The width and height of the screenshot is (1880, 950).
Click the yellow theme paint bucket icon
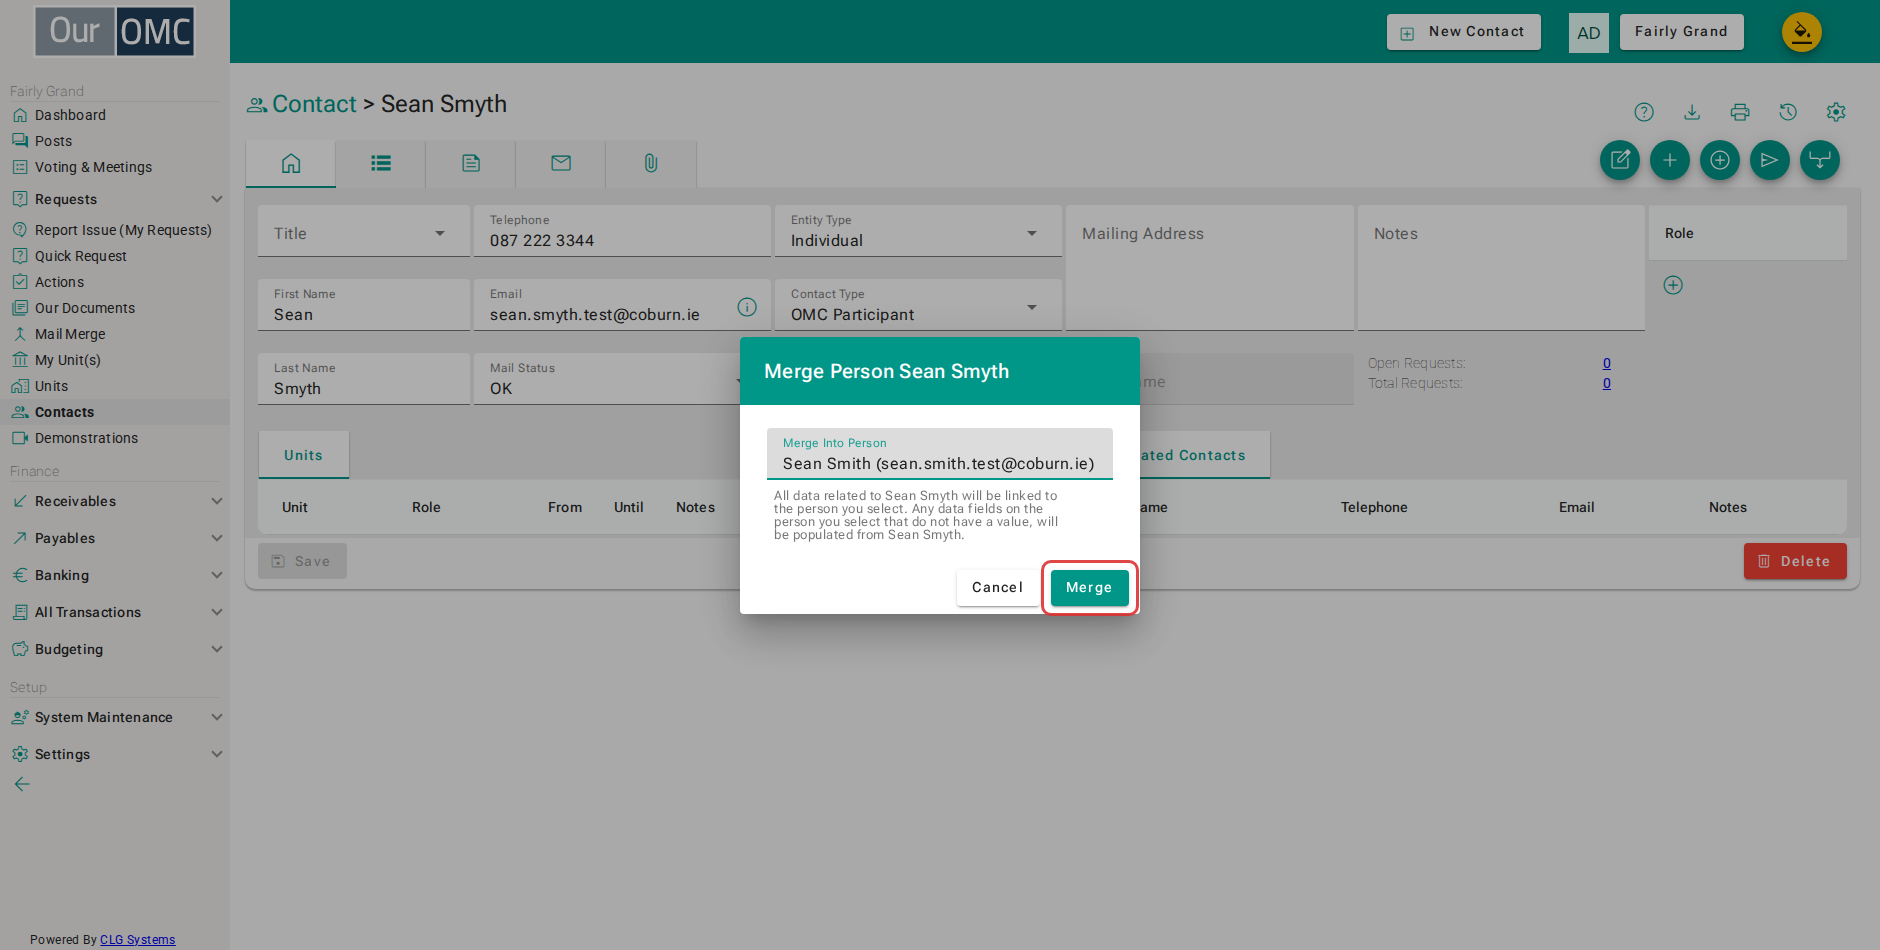pos(1802,32)
